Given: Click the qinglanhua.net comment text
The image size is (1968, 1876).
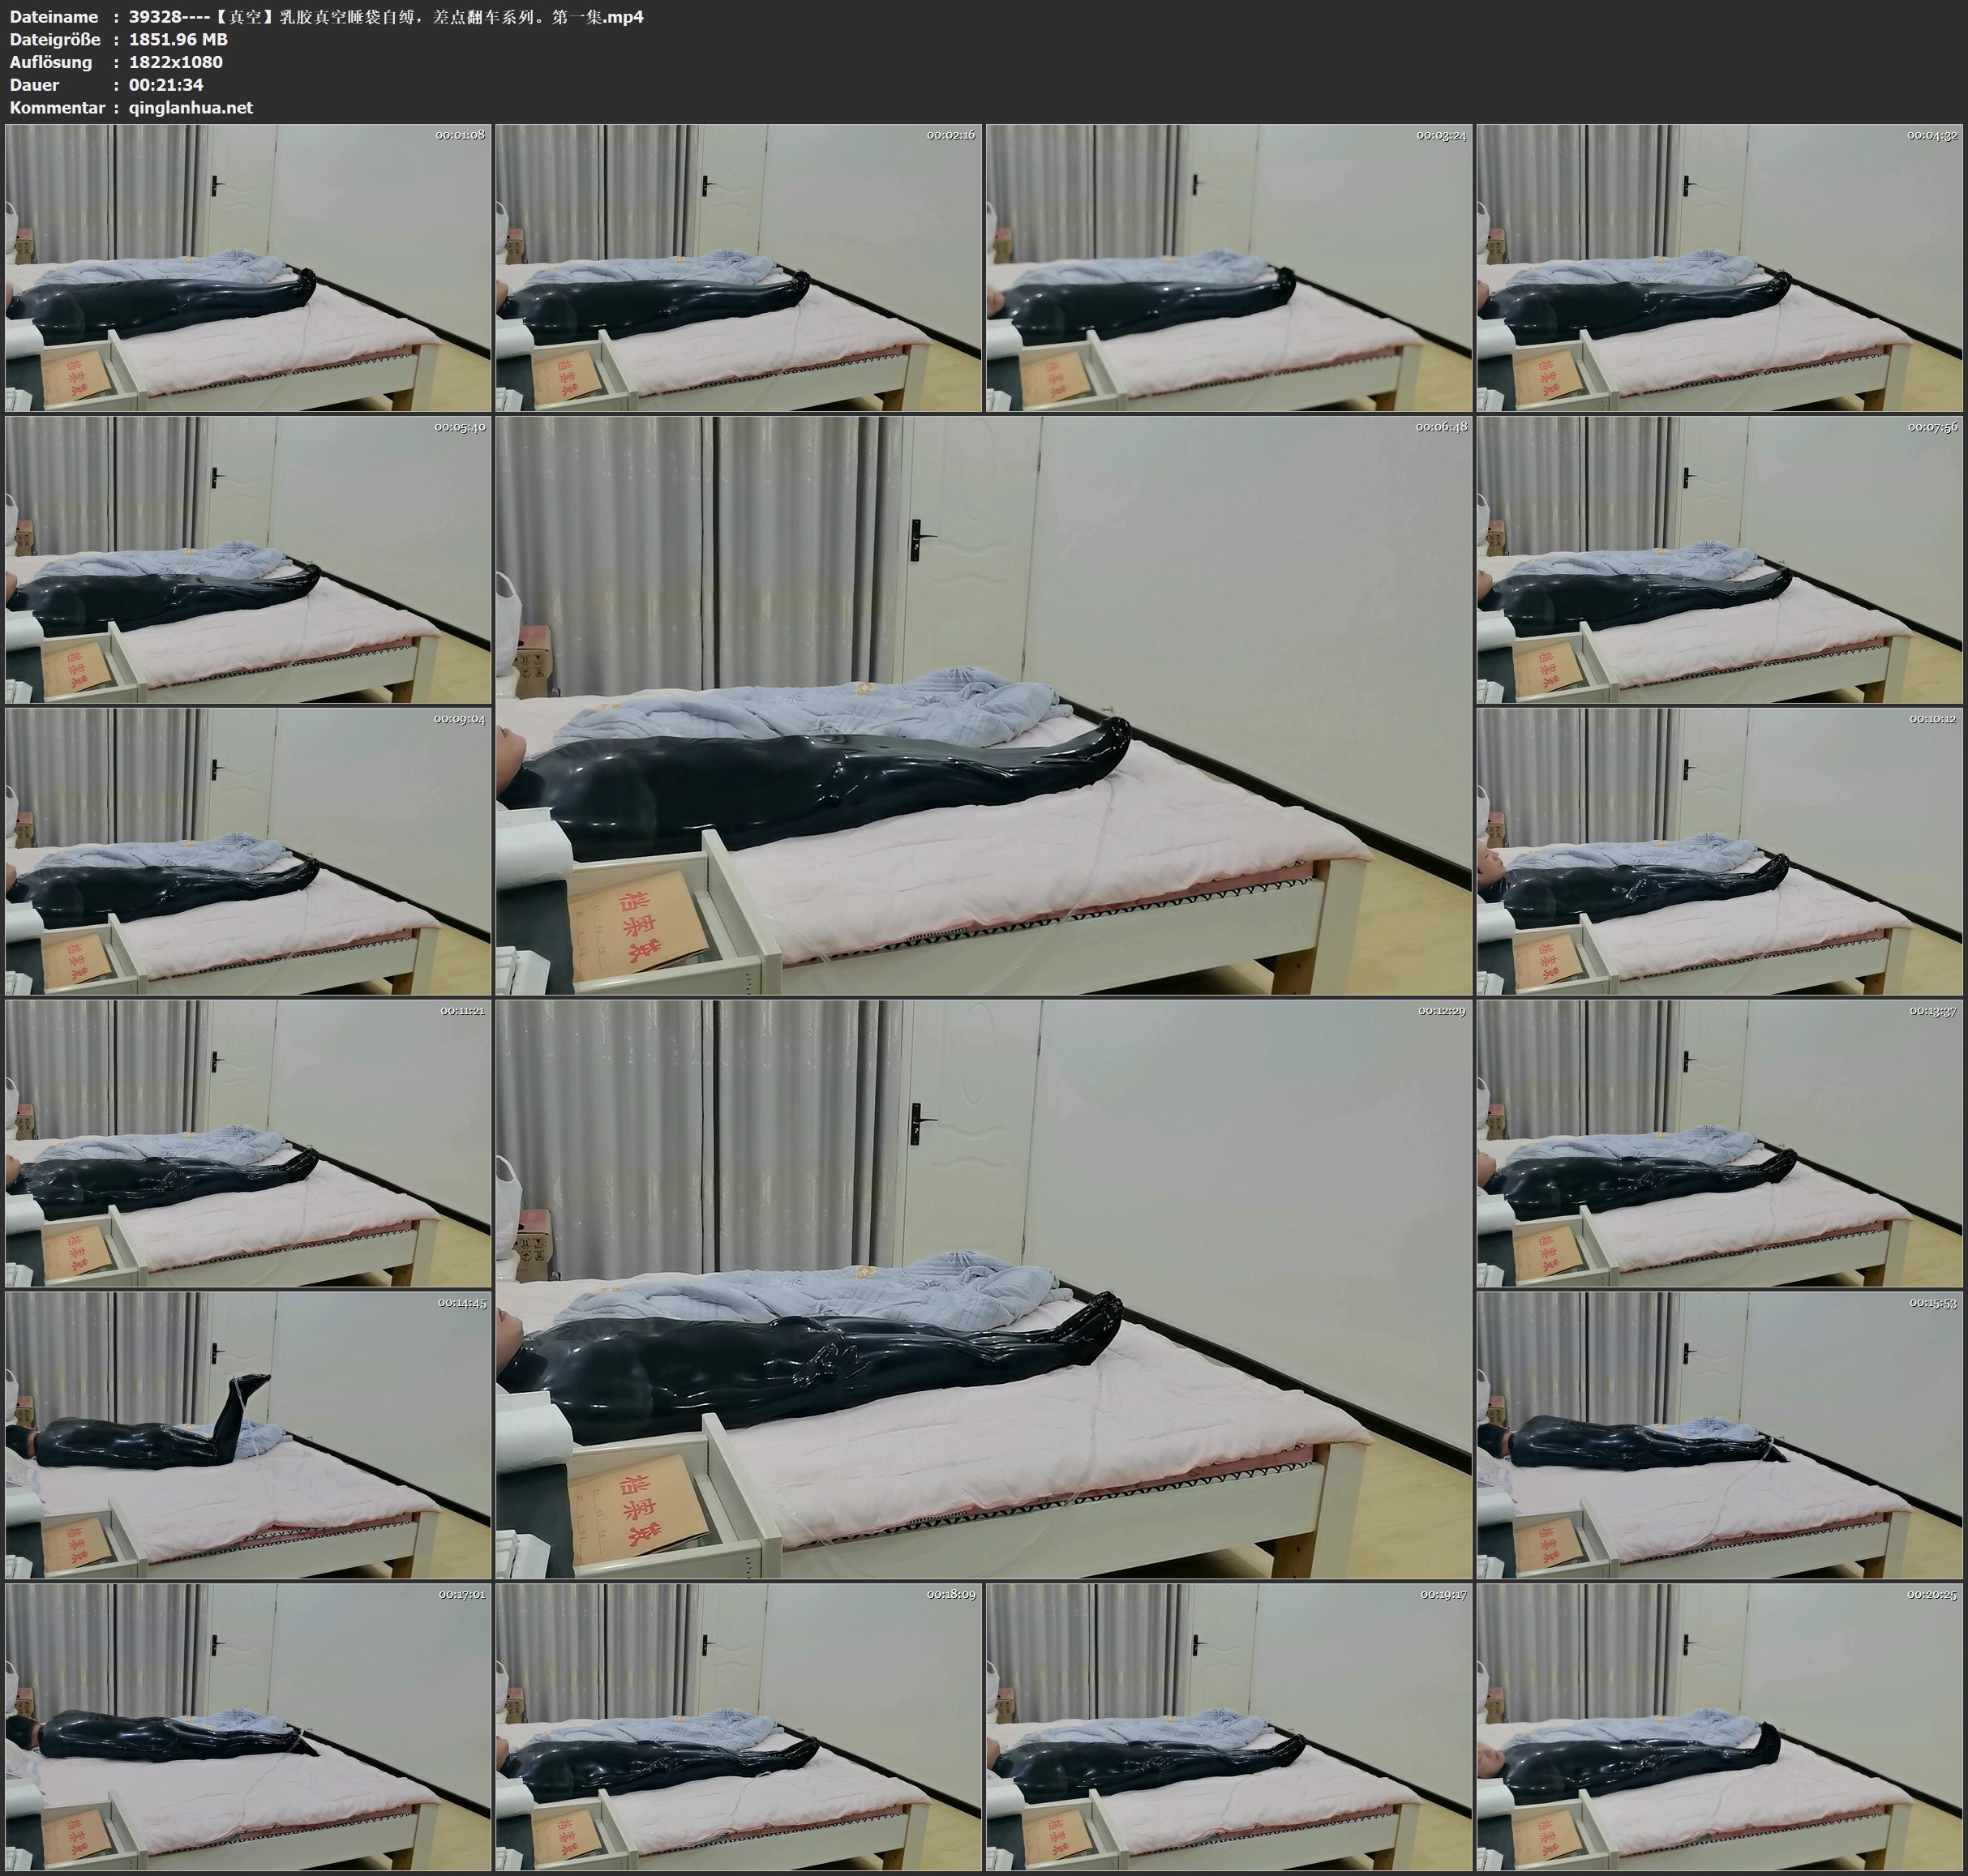Looking at the screenshot, I should 190,108.
